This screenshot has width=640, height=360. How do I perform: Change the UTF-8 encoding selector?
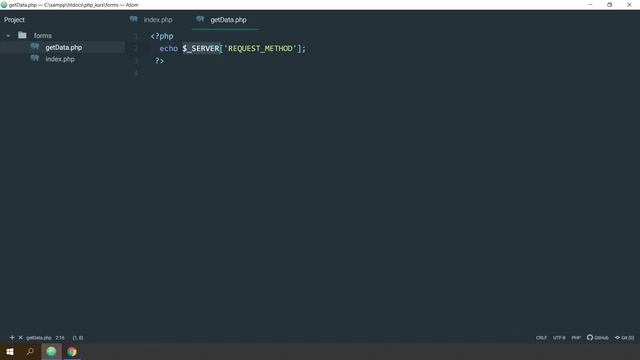[x=559, y=338]
